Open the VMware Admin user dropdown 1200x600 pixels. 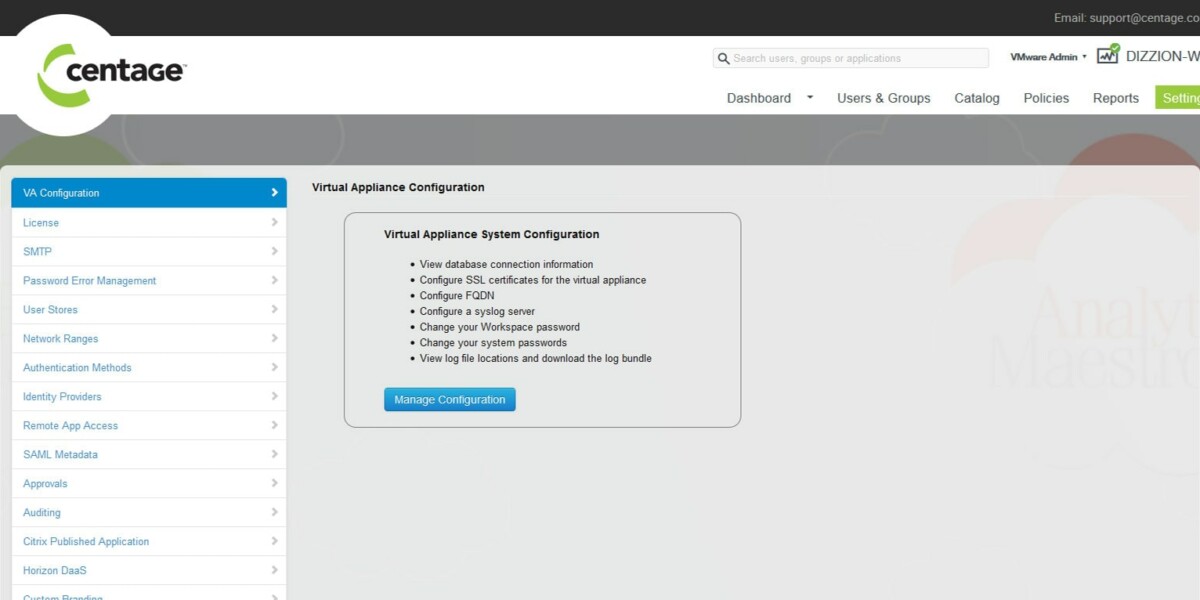click(1048, 57)
